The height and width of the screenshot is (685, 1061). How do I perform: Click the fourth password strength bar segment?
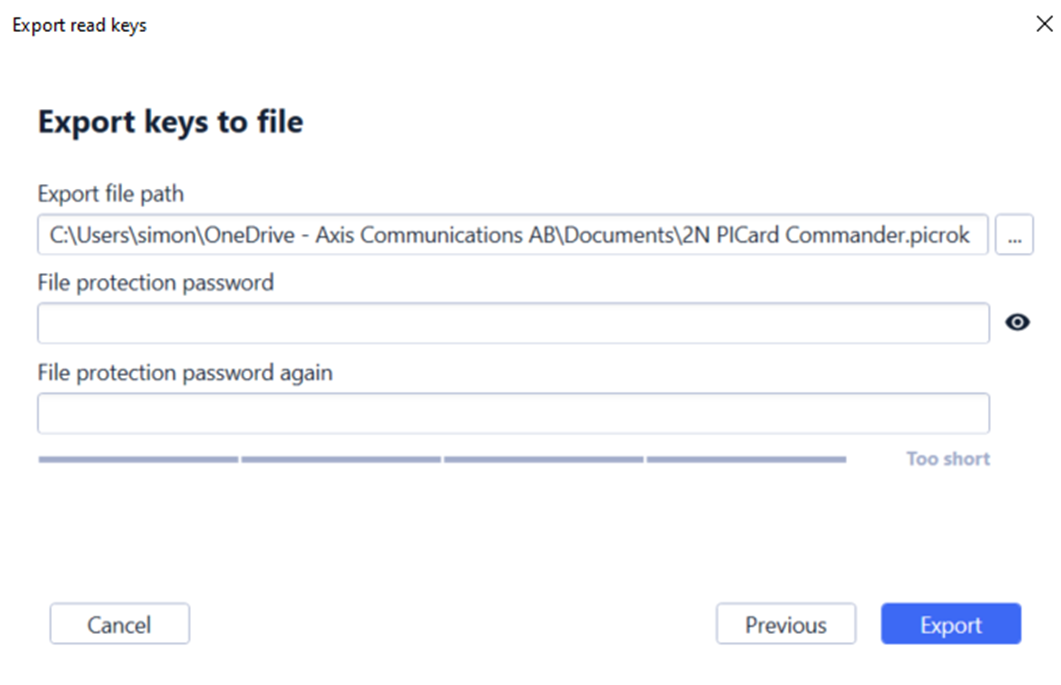pos(746,460)
